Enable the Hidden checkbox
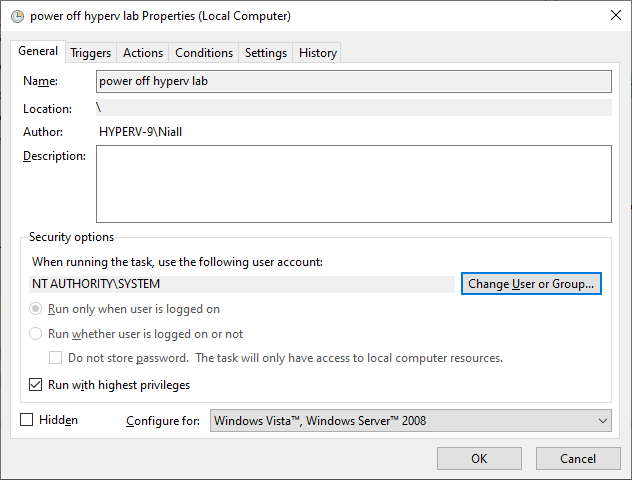 point(27,420)
